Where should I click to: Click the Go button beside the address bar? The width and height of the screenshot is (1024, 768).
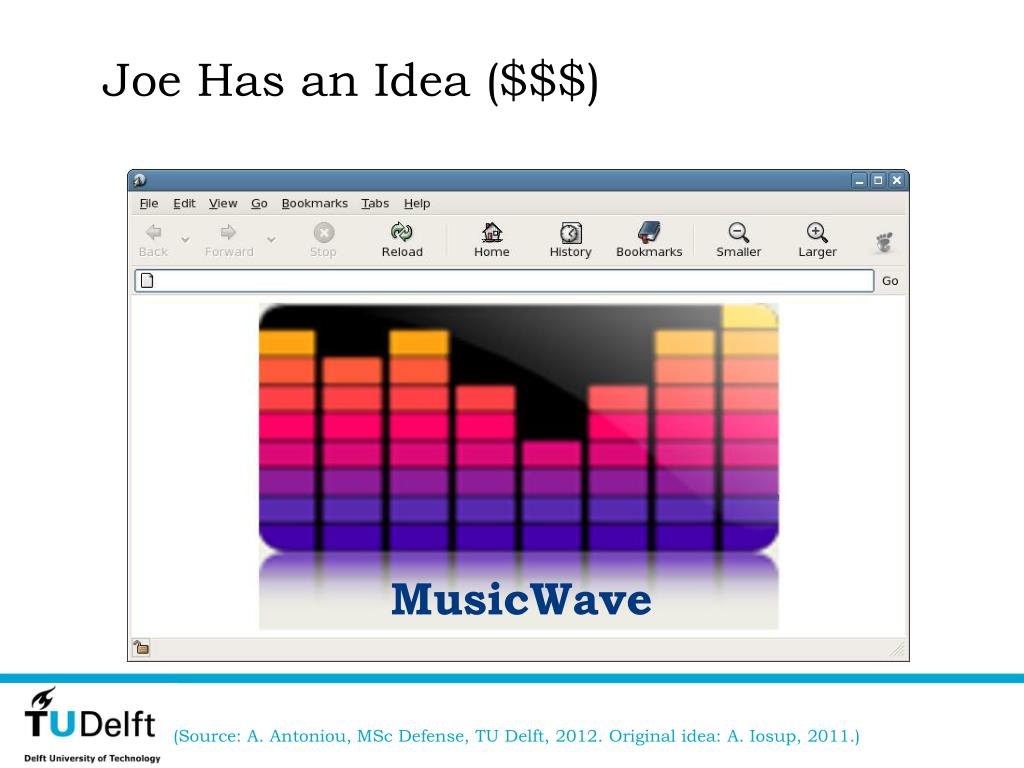pos(890,281)
